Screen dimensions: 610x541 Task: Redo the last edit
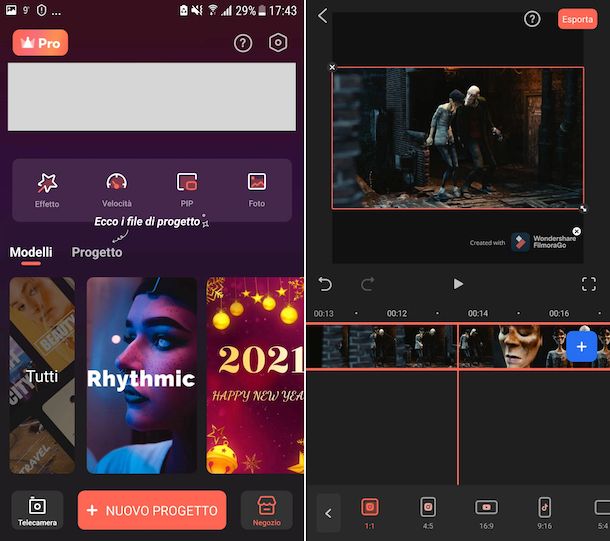[368, 284]
